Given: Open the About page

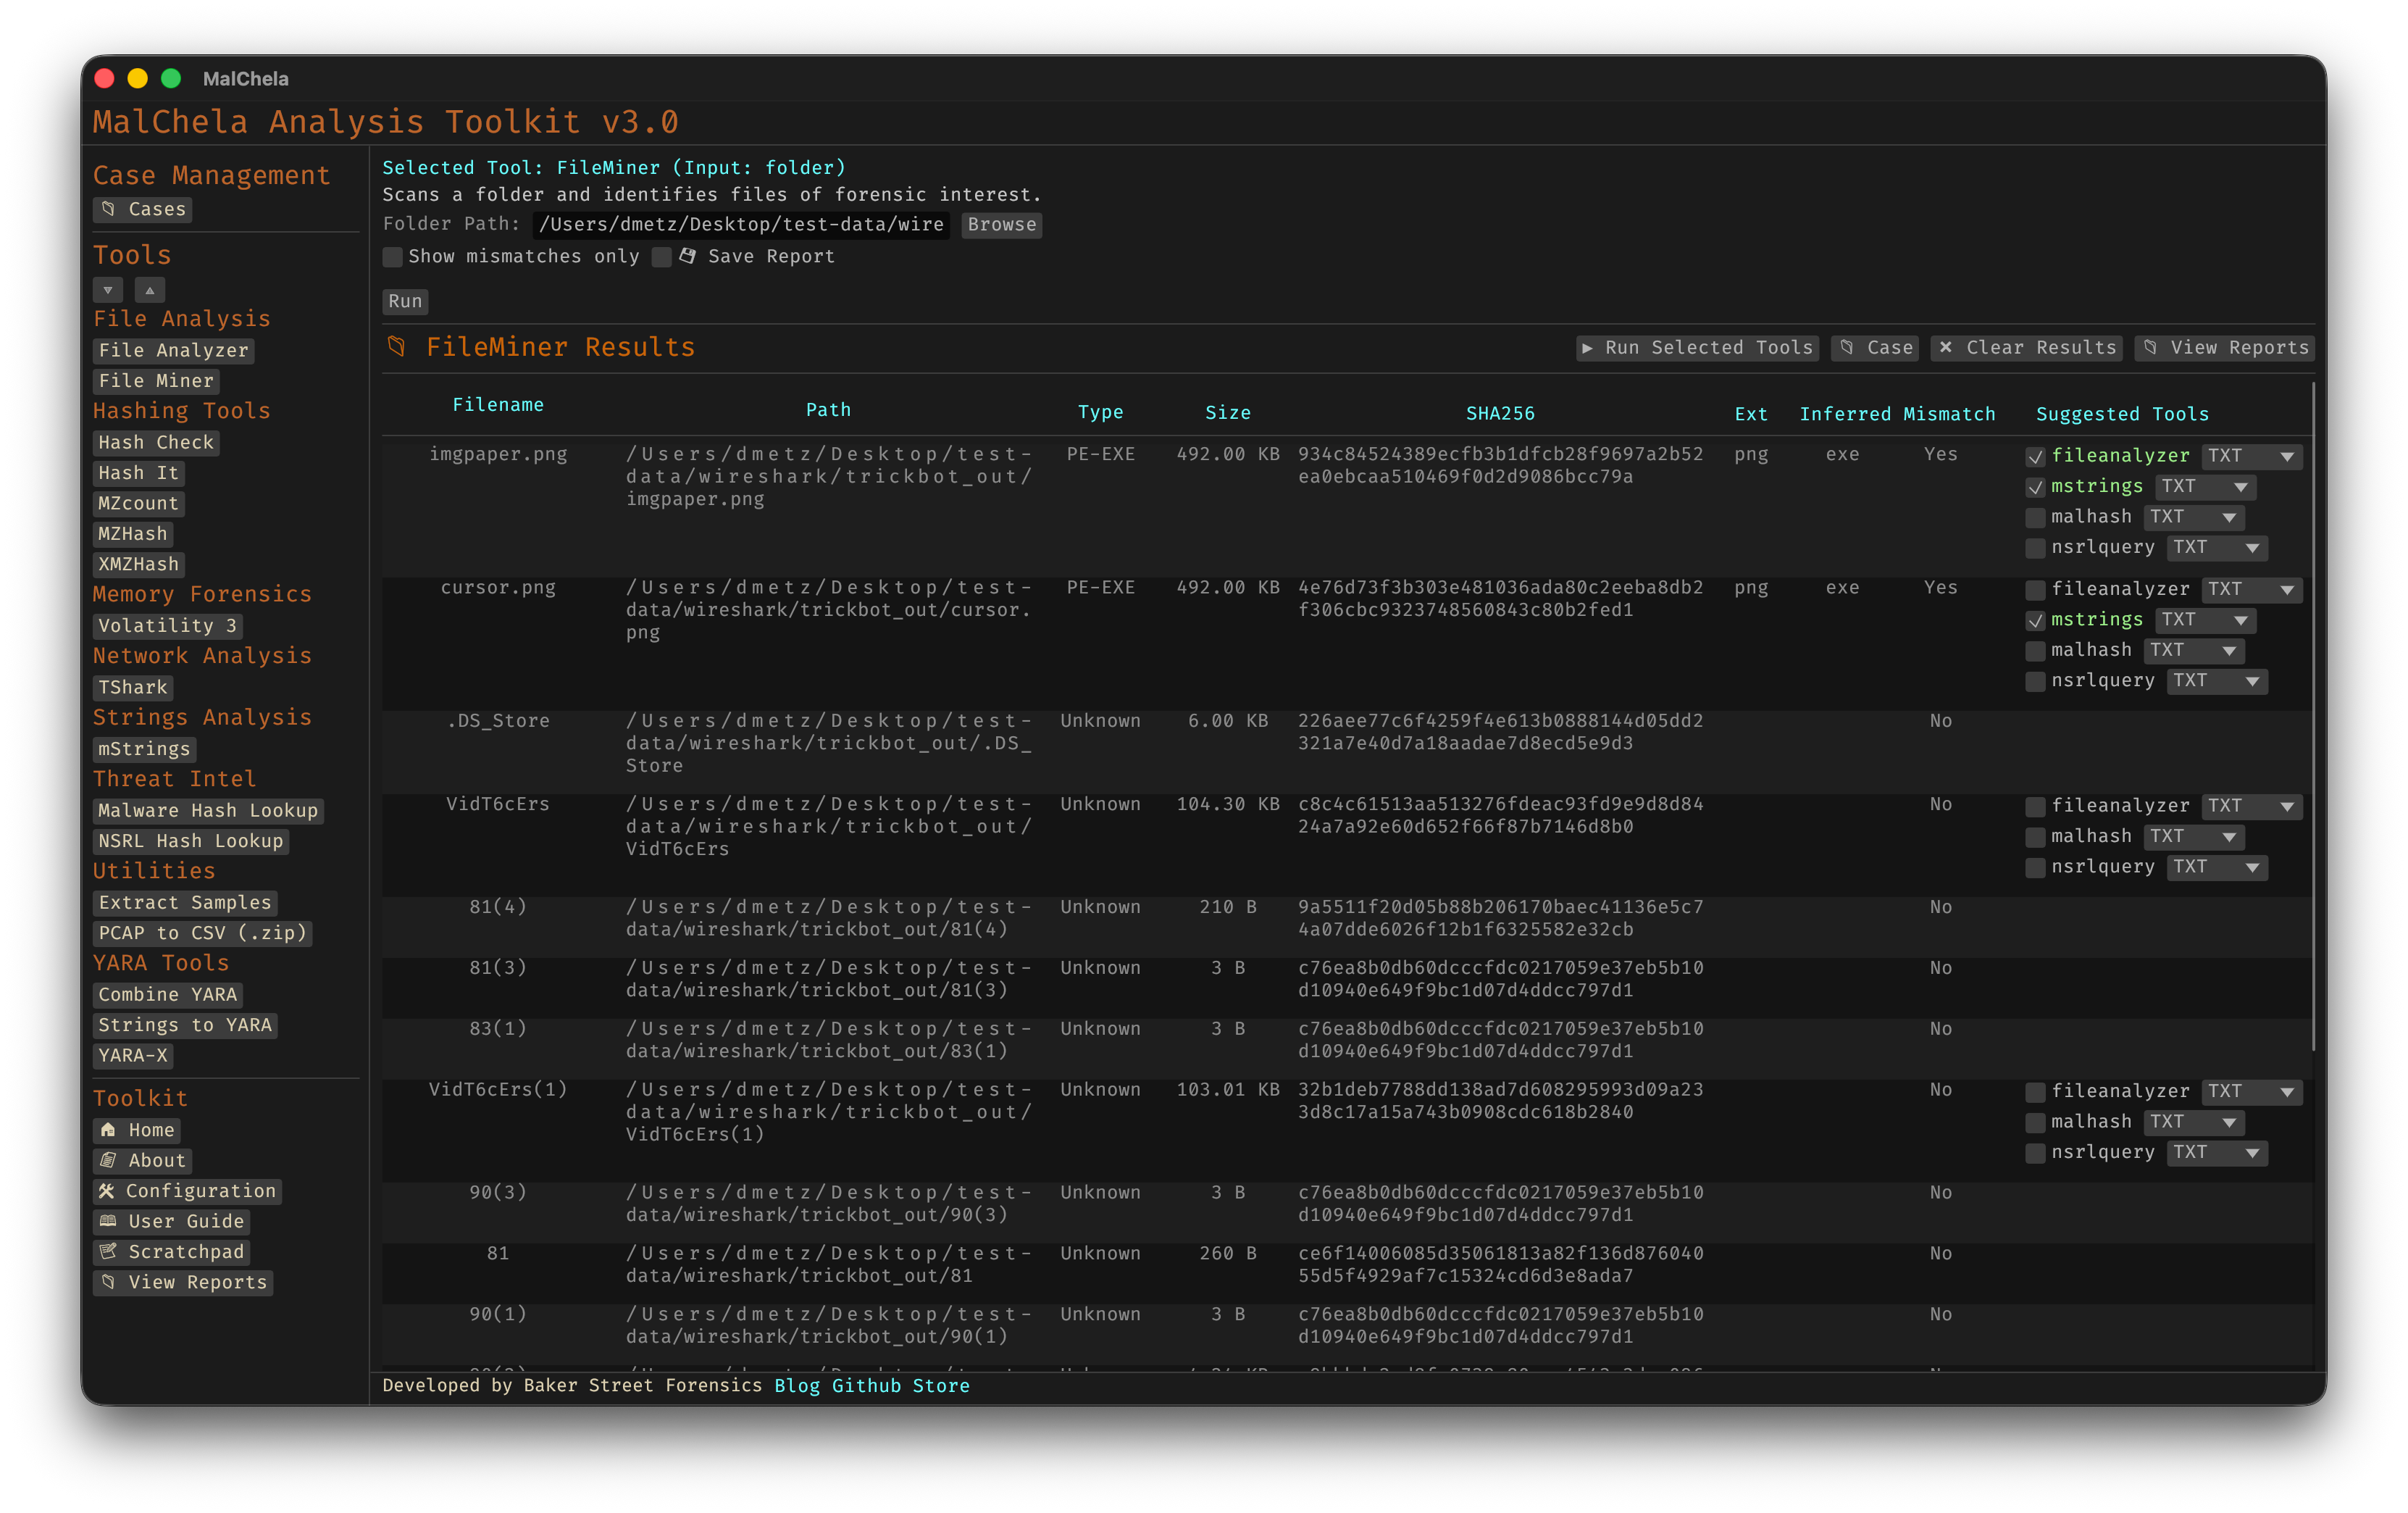Looking at the screenshot, I should (x=143, y=1160).
